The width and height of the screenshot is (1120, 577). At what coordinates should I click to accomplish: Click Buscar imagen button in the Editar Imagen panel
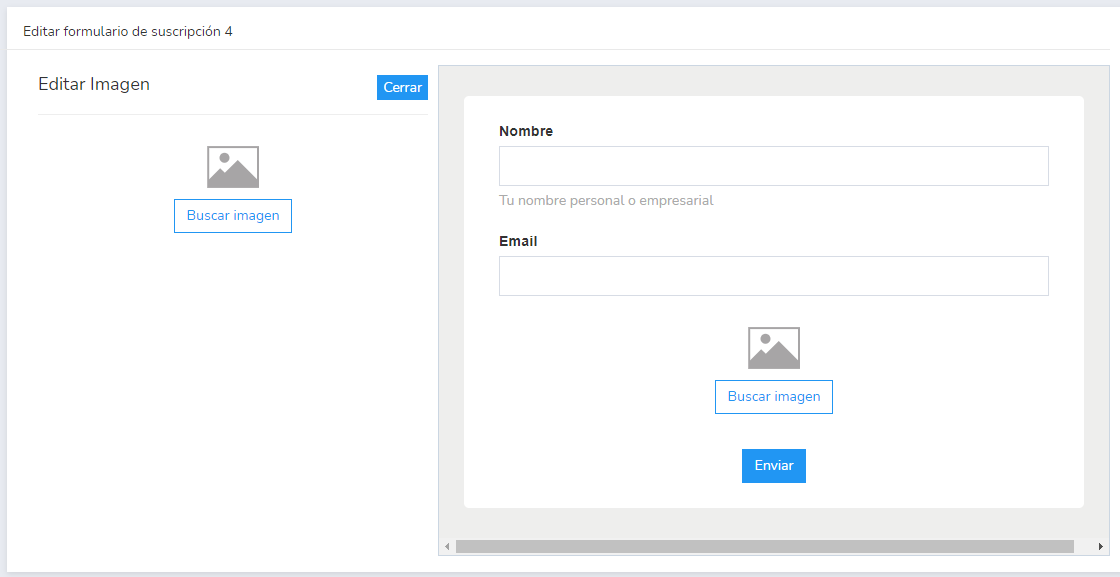233,216
